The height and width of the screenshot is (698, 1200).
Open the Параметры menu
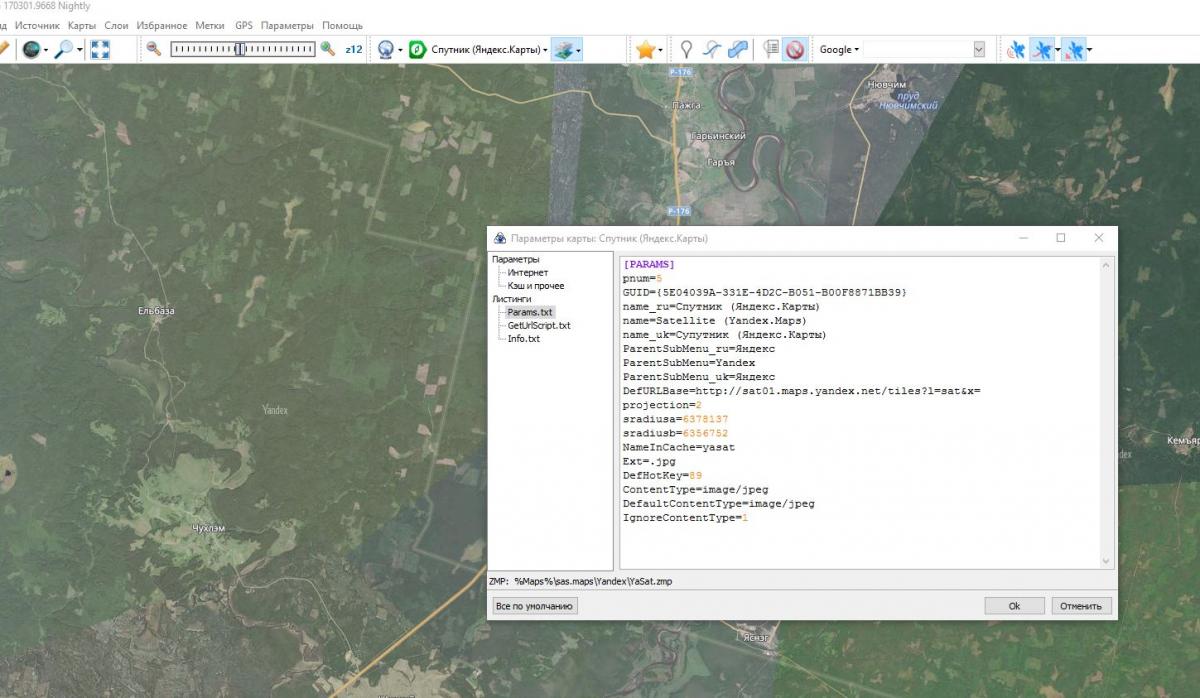tap(287, 25)
